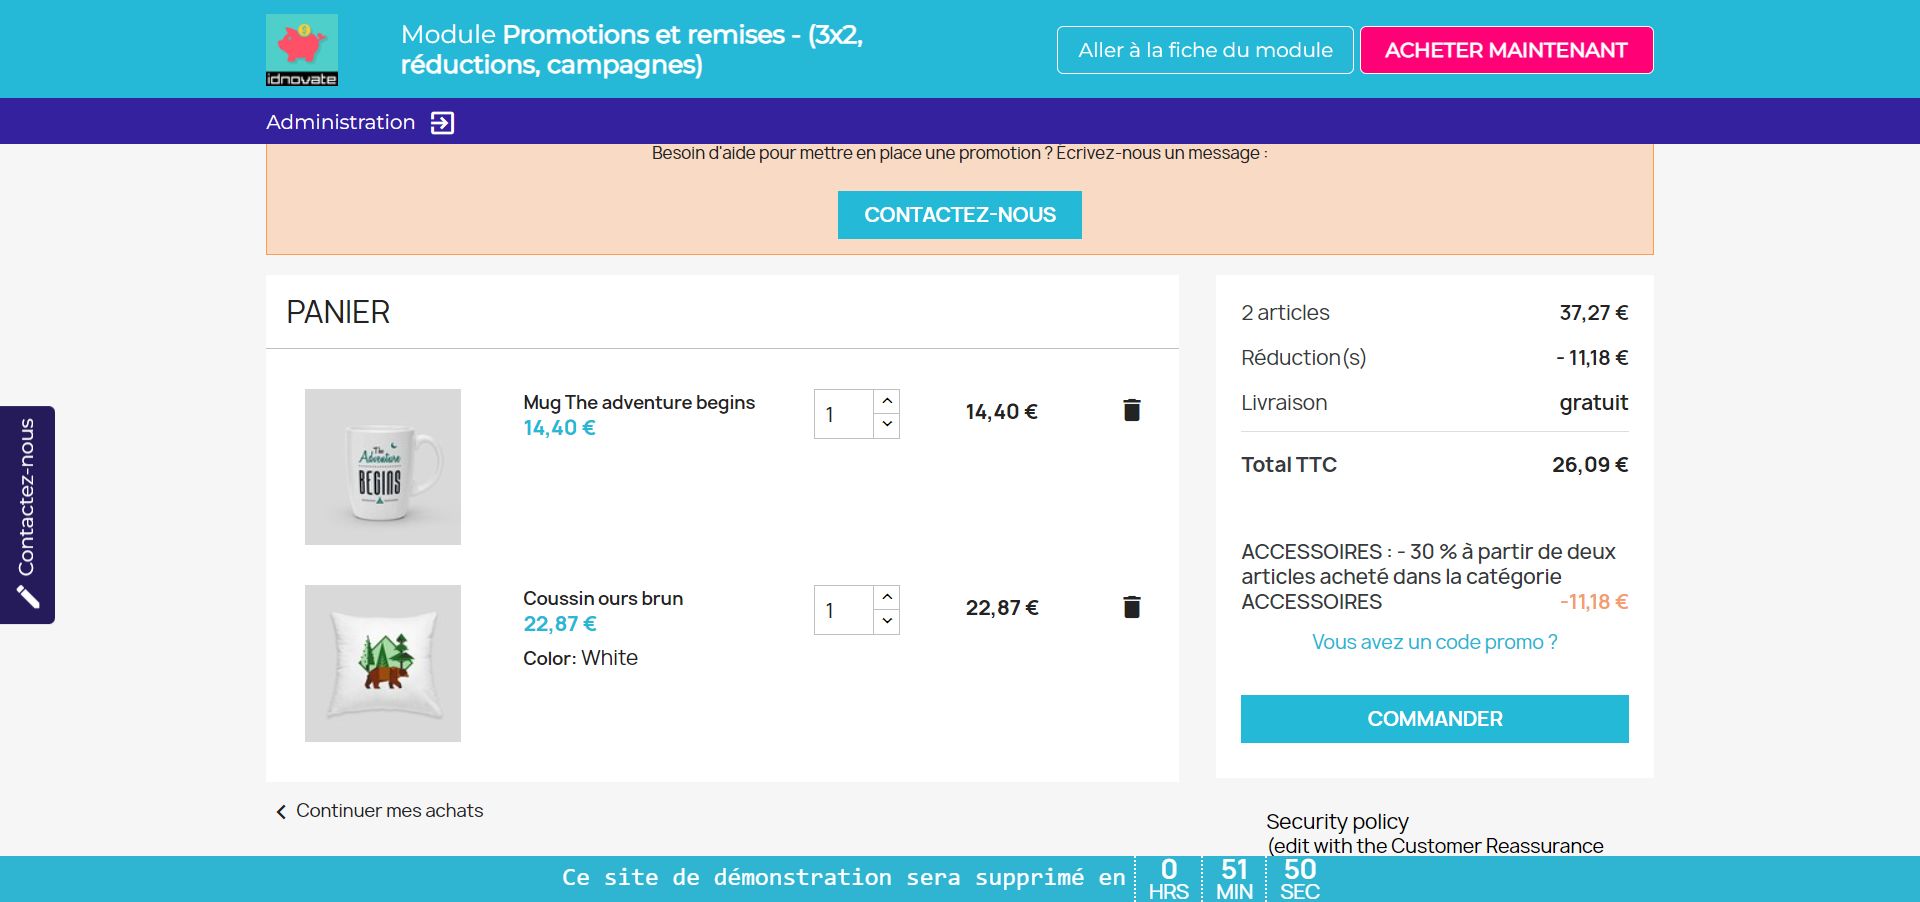Click Aller à la fiche du module

point(1205,50)
